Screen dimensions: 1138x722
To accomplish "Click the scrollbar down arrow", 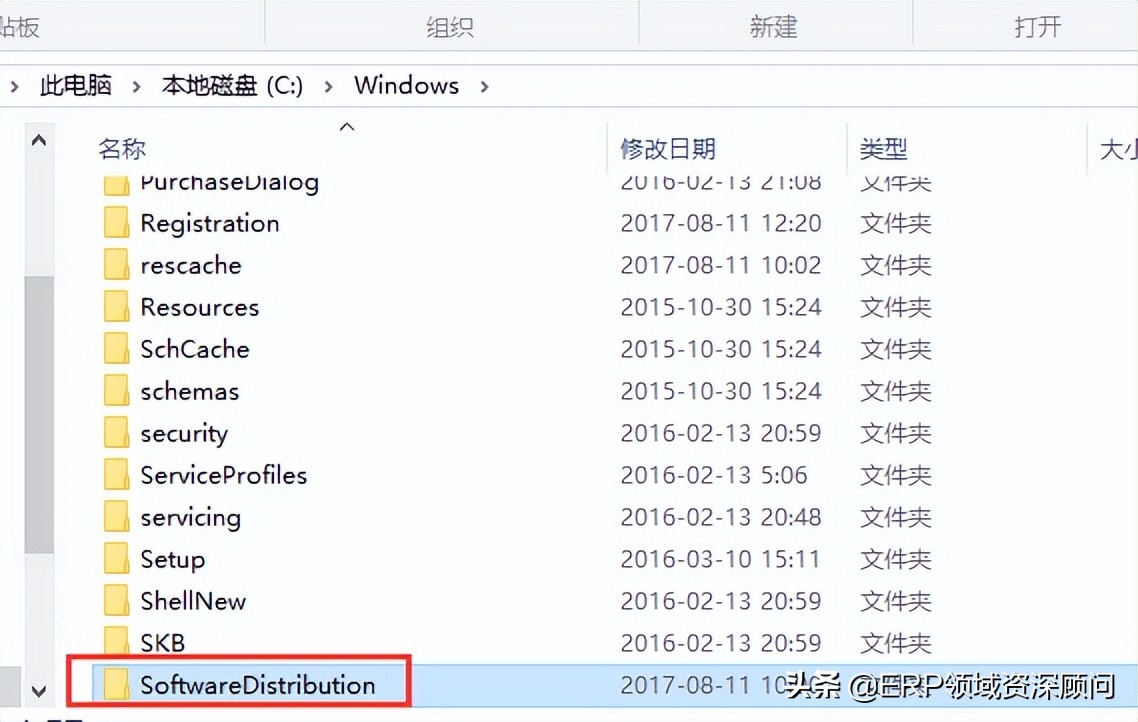I will tap(38, 690).
